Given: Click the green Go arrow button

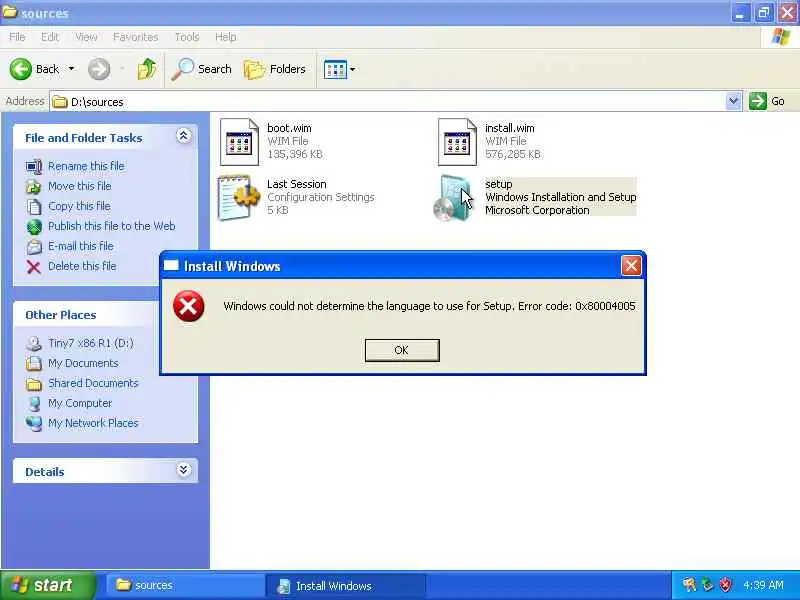Looking at the screenshot, I should pos(758,101).
